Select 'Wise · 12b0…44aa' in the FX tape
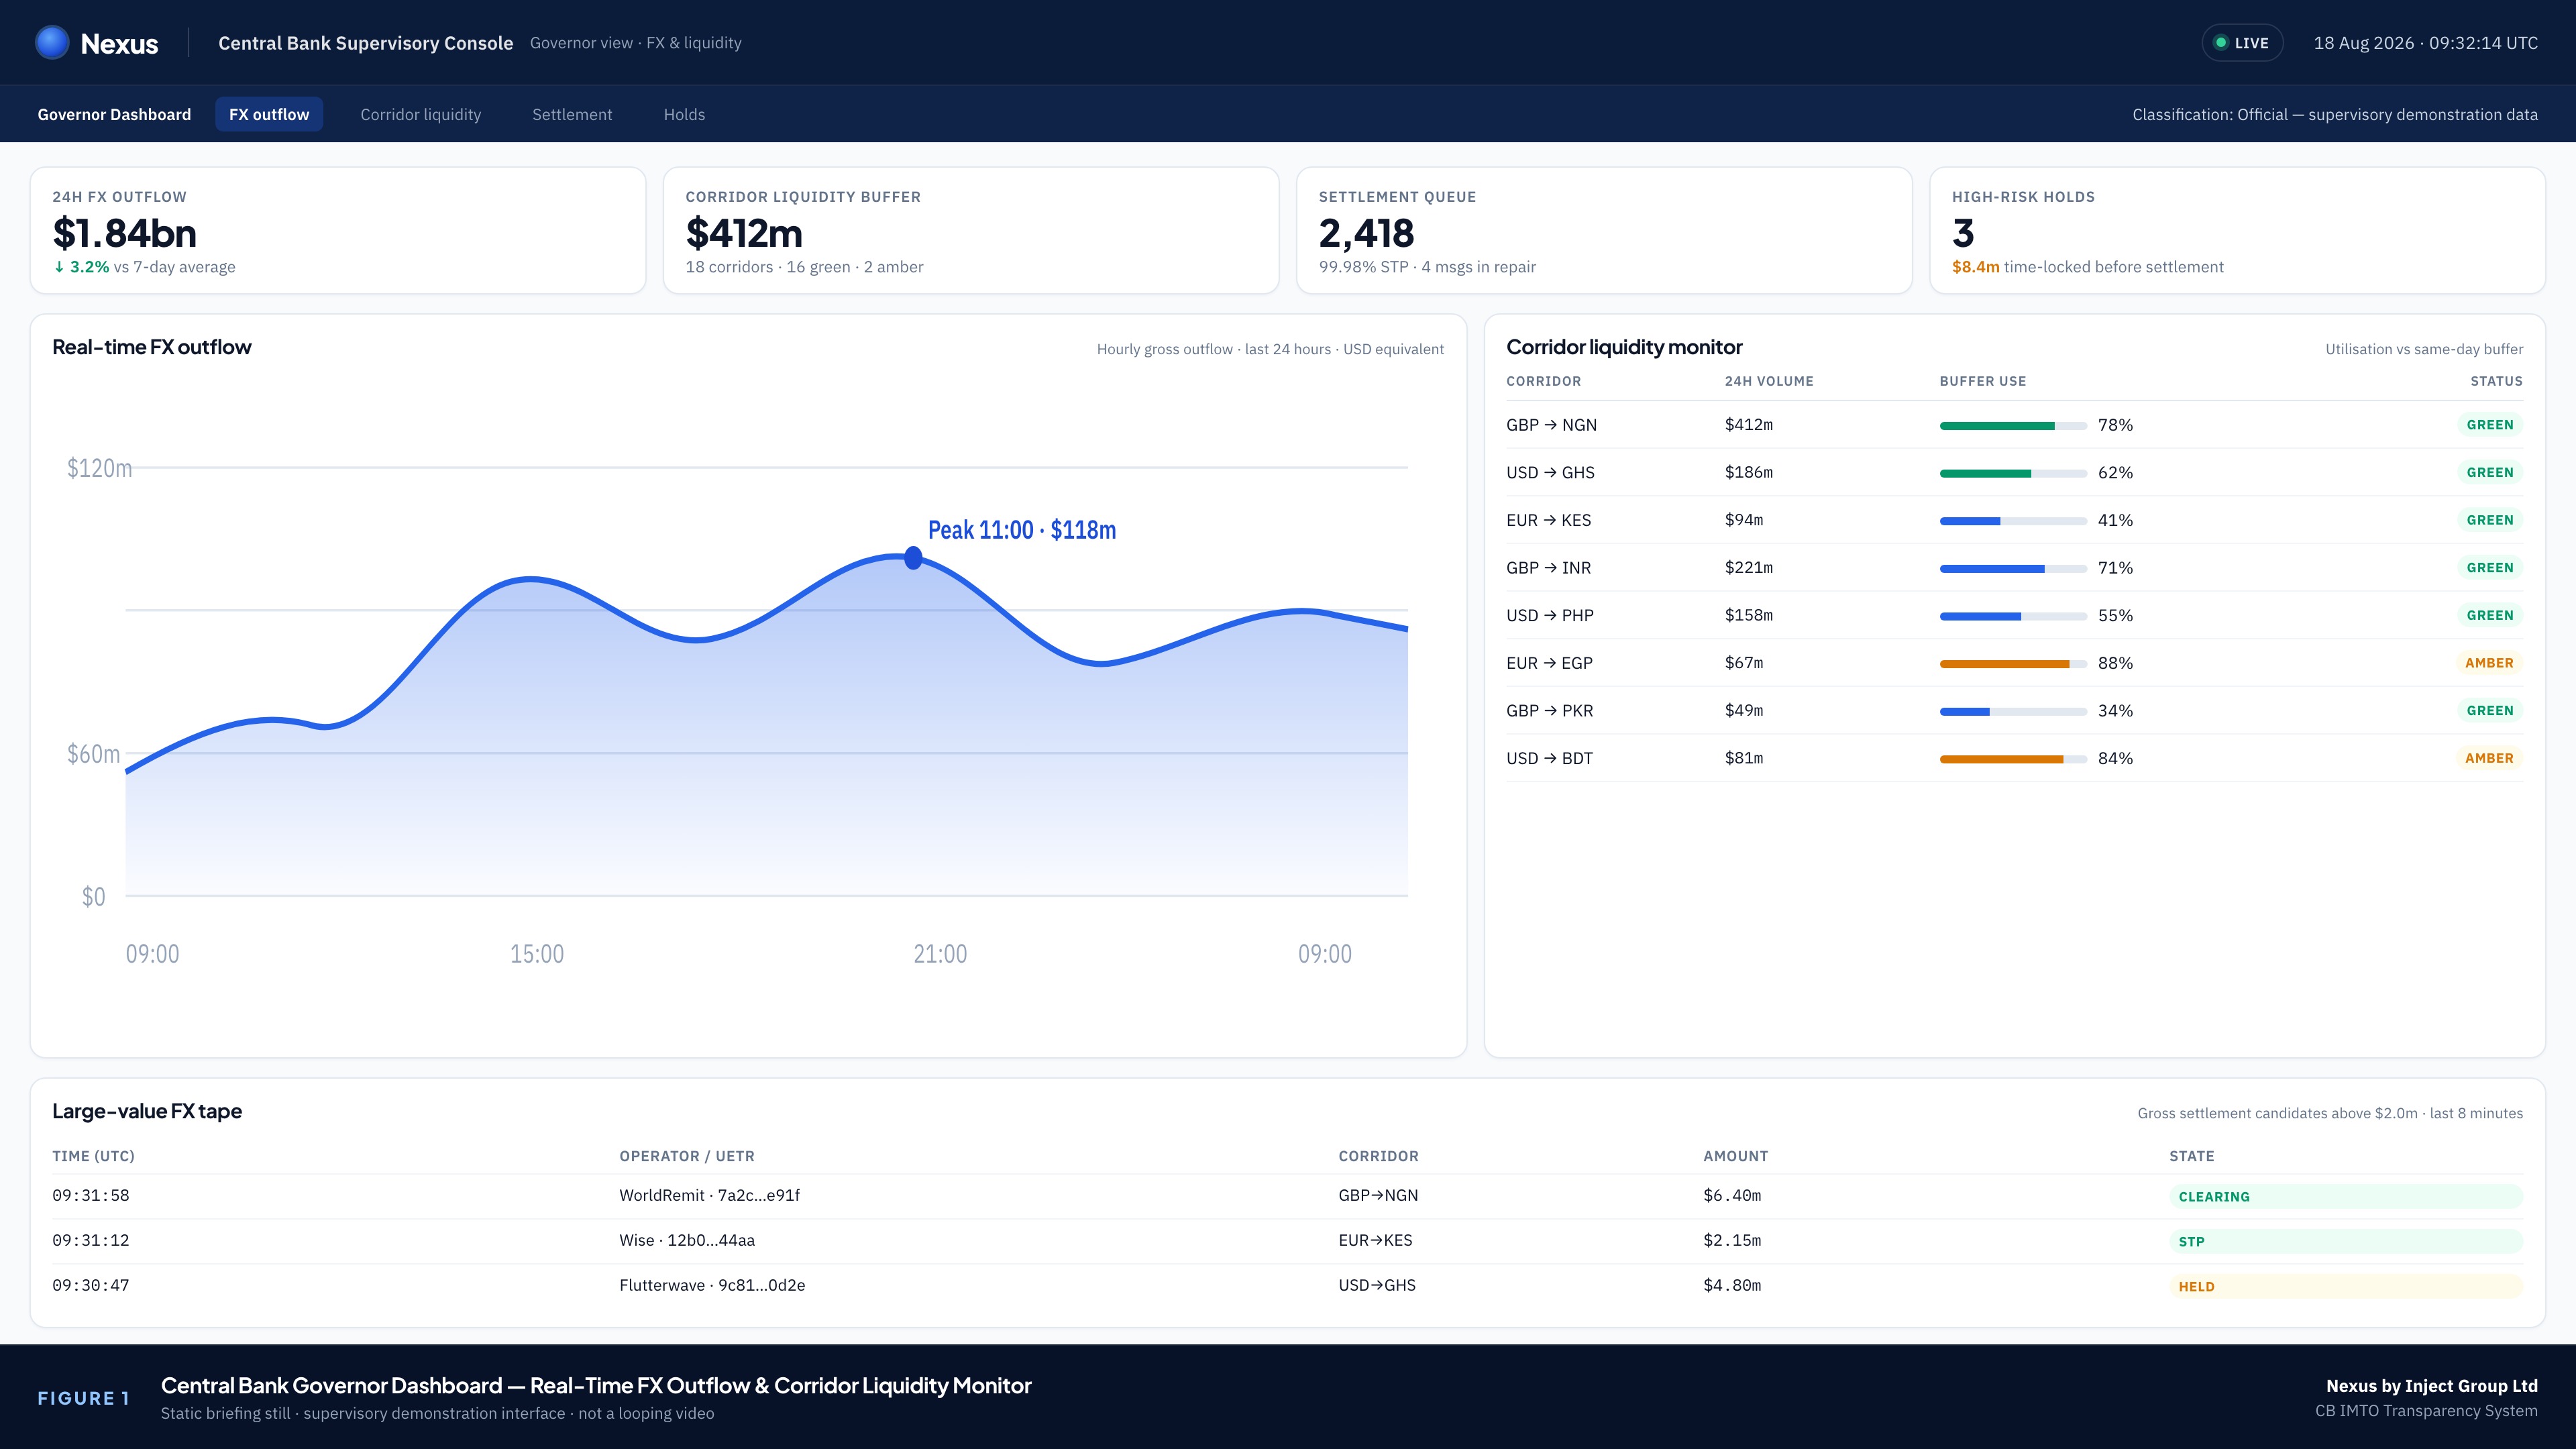The height and width of the screenshot is (1449, 2576). [x=687, y=1241]
